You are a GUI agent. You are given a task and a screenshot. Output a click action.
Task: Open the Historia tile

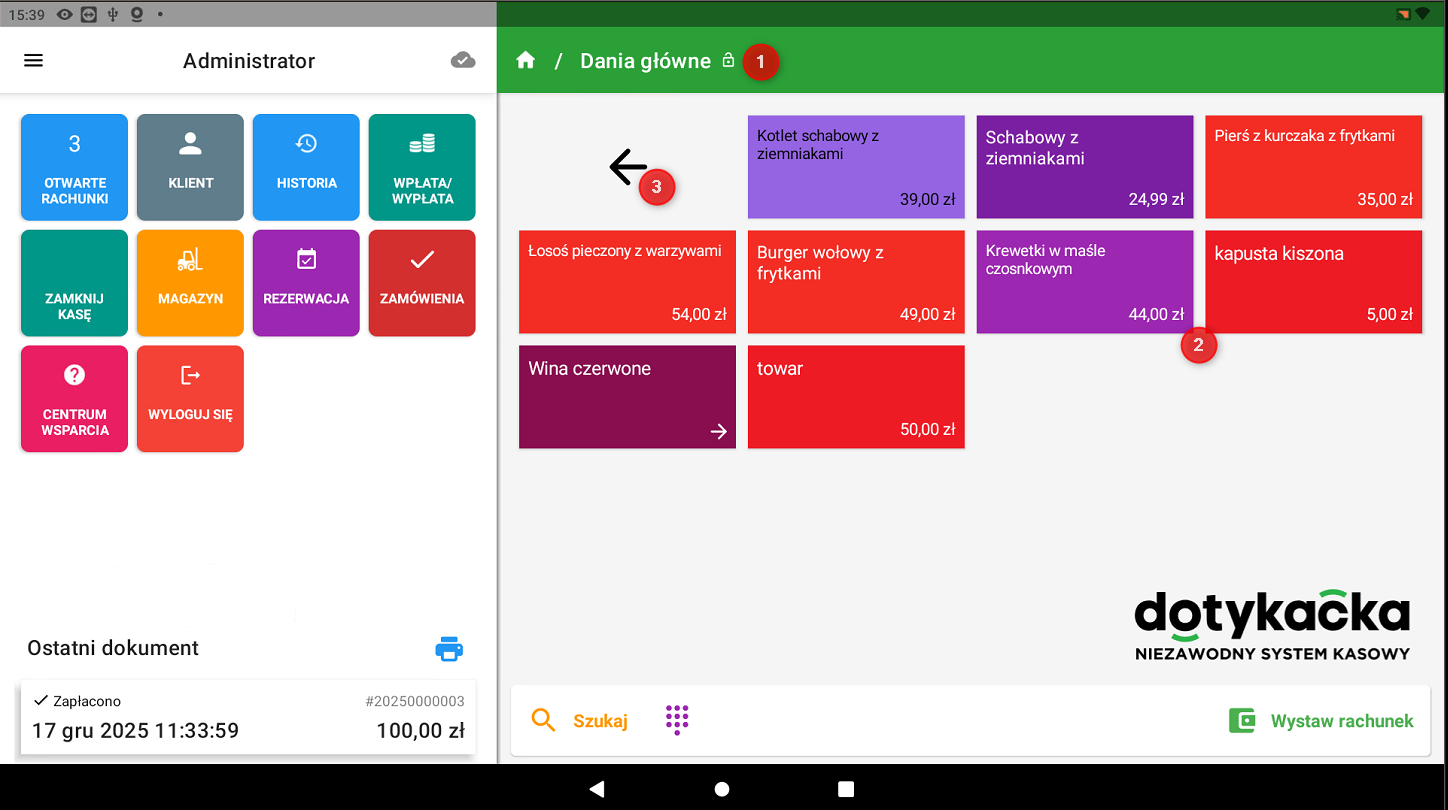(x=306, y=167)
